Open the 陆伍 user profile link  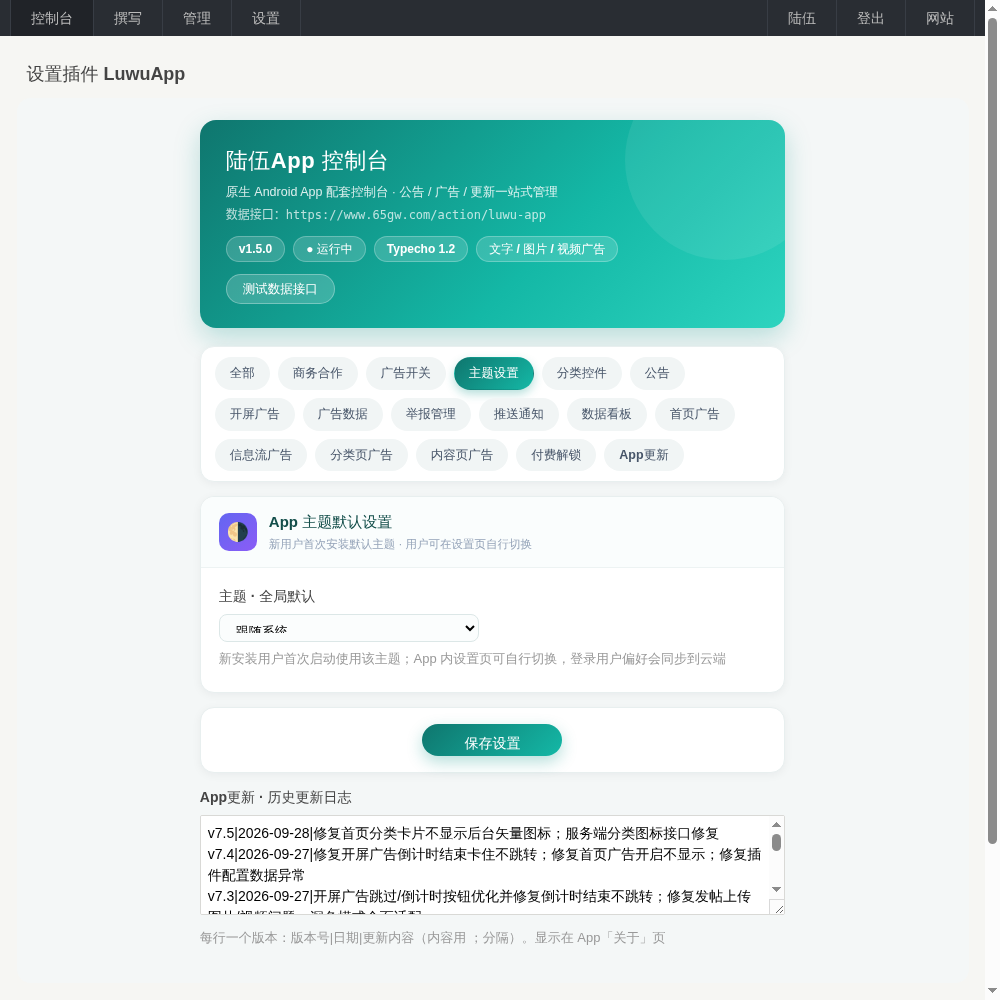coord(802,18)
